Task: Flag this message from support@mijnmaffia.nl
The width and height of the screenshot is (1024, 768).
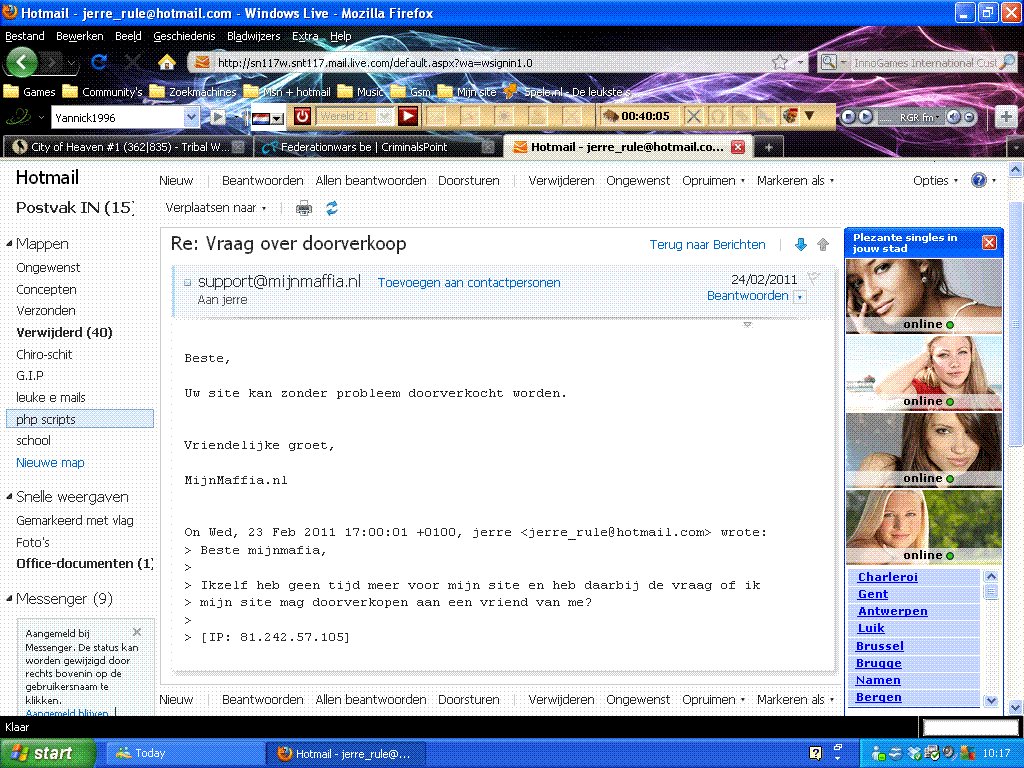Action: [813, 278]
